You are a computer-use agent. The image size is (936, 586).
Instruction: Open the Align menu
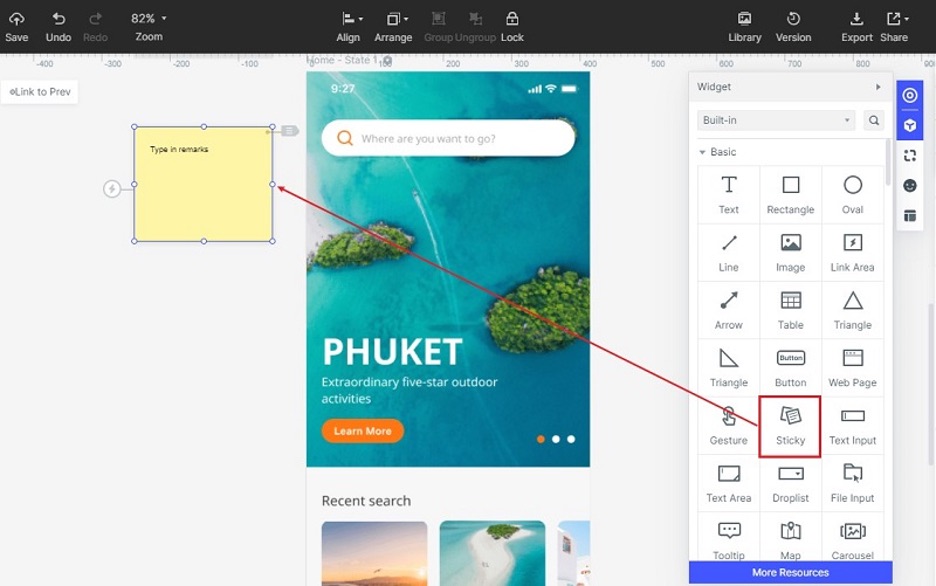[349, 26]
